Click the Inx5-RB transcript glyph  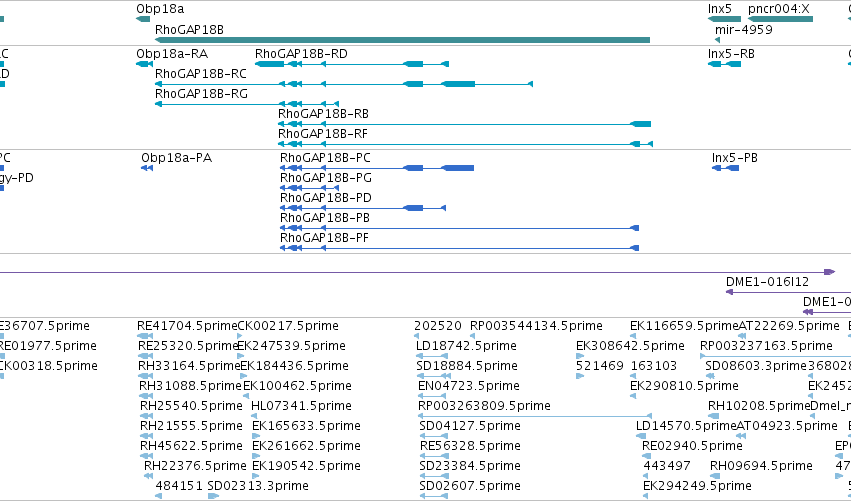pyautogui.click(x=724, y=65)
